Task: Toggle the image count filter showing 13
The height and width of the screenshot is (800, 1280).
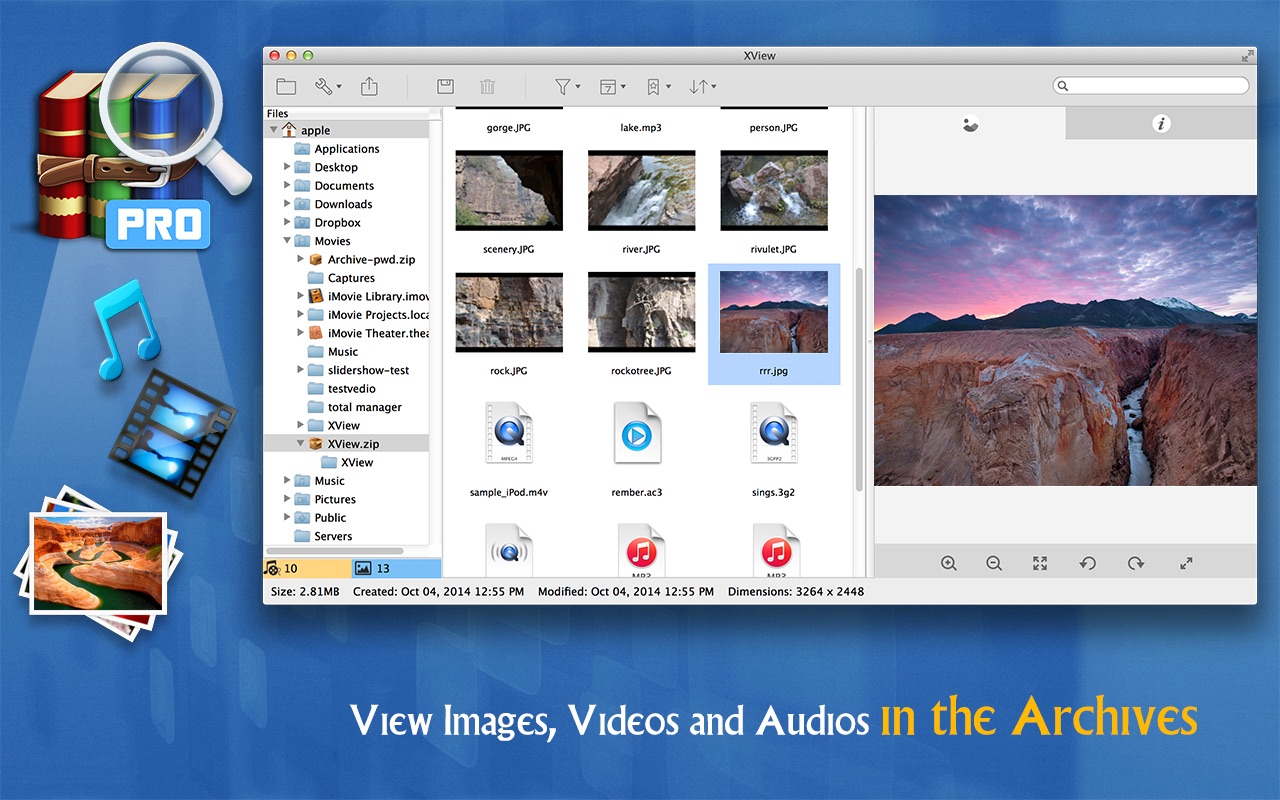Action: 396,568
